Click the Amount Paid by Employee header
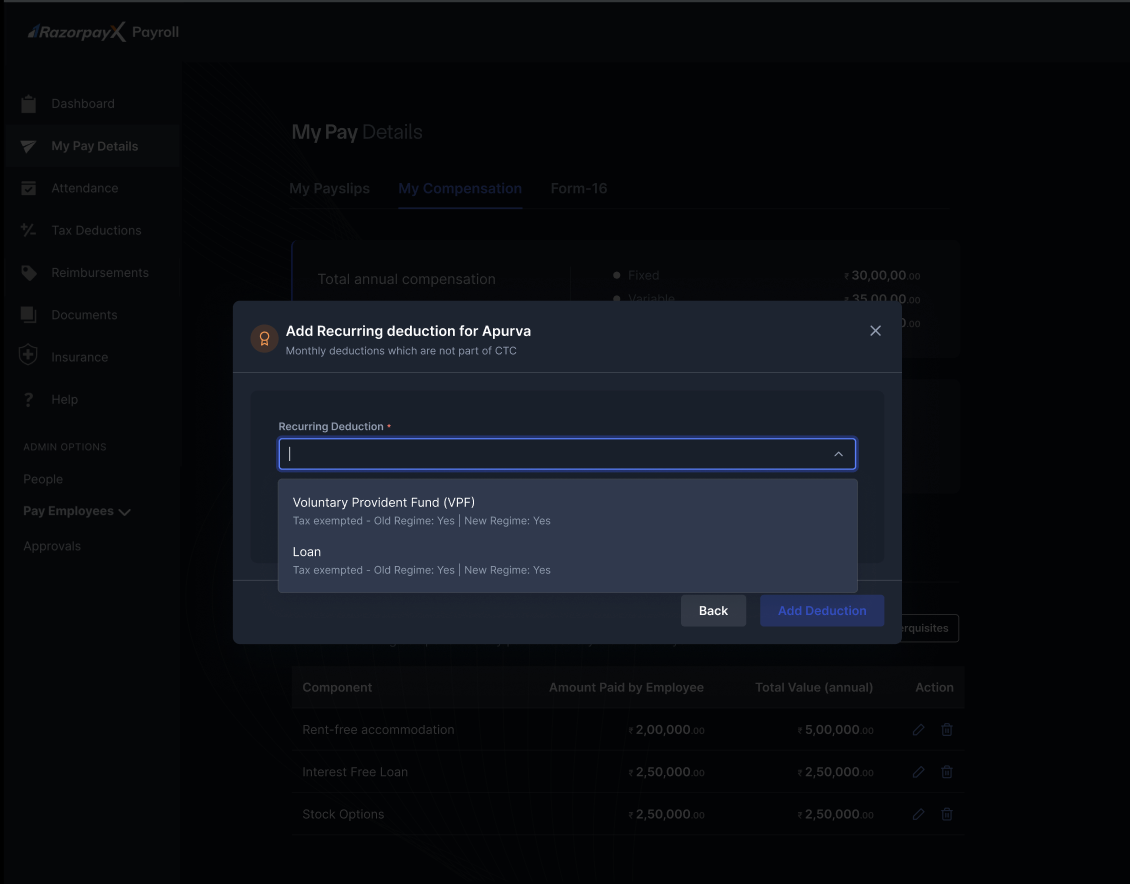 [626, 687]
